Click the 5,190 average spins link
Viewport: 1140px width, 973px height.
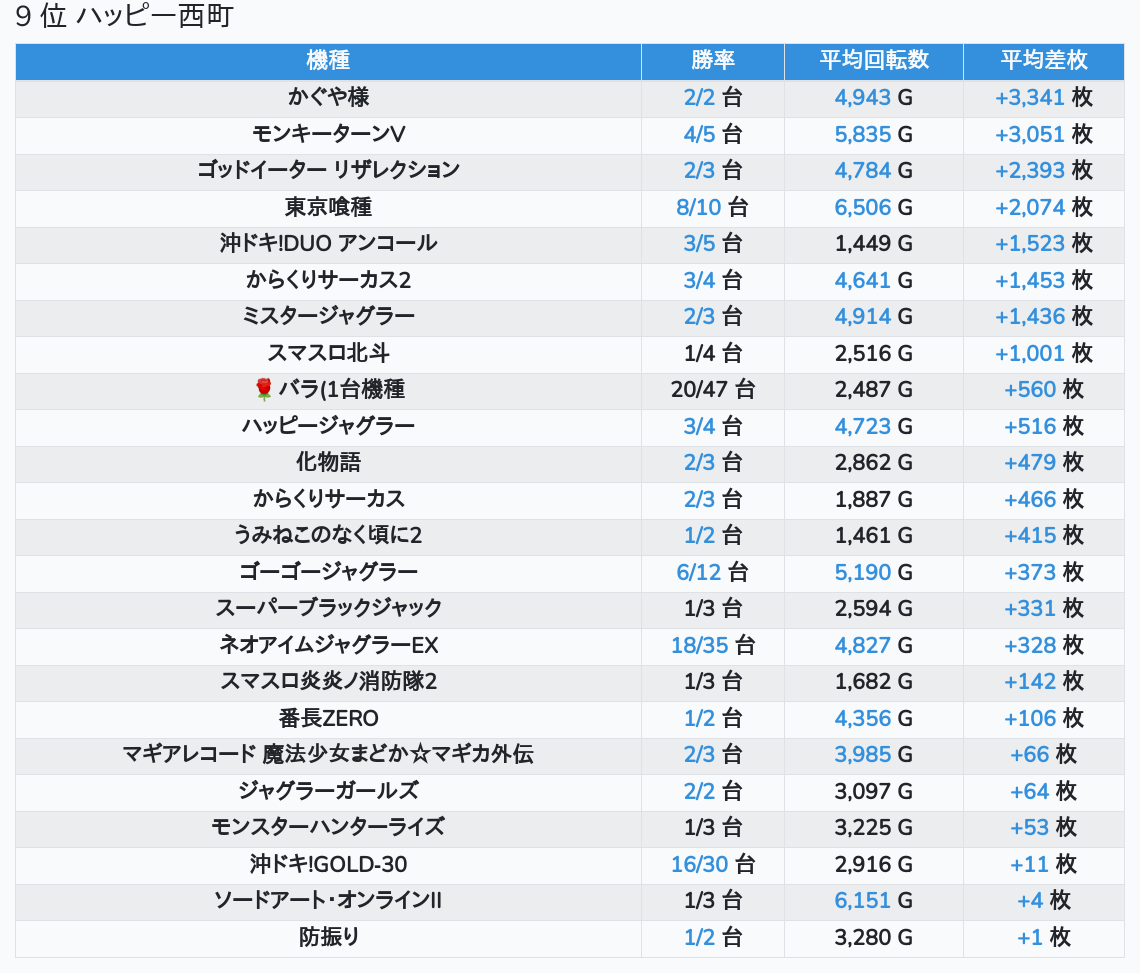coord(862,572)
